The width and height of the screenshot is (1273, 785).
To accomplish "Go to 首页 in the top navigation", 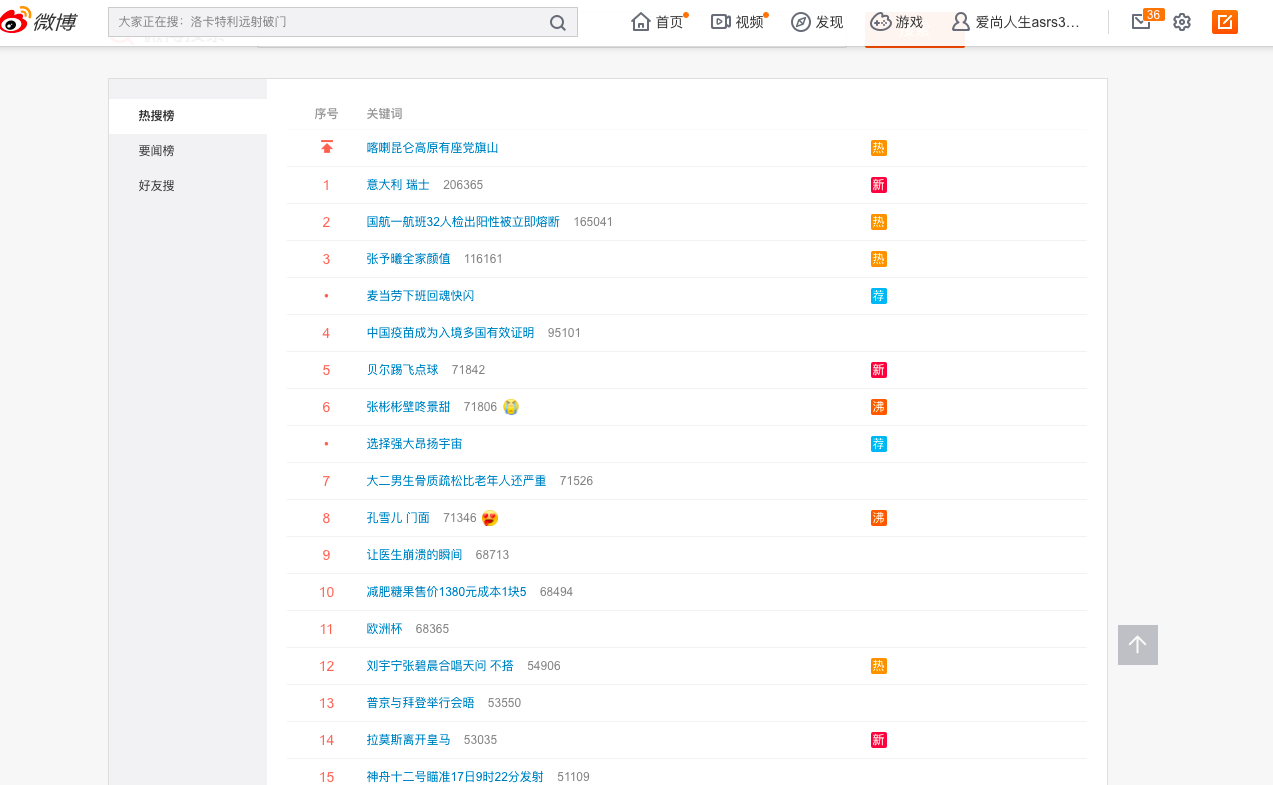I will click(x=669, y=22).
